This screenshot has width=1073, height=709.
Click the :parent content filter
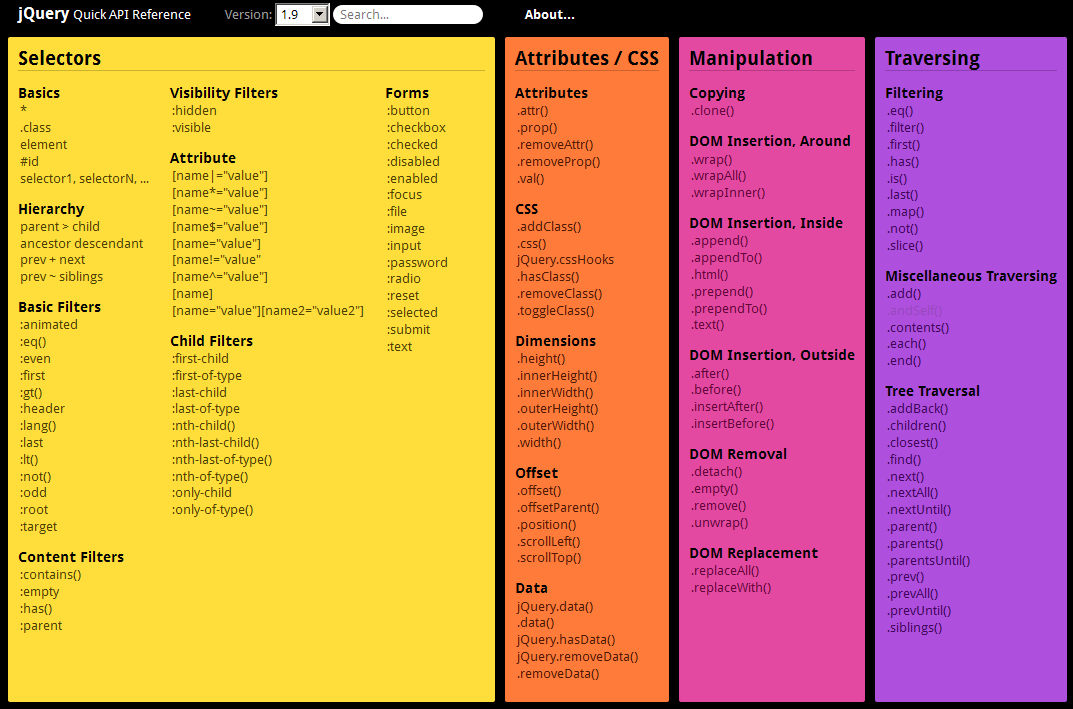point(41,626)
